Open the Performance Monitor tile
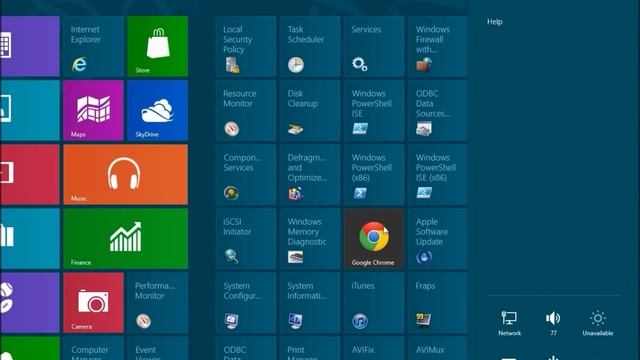 tap(158, 302)
